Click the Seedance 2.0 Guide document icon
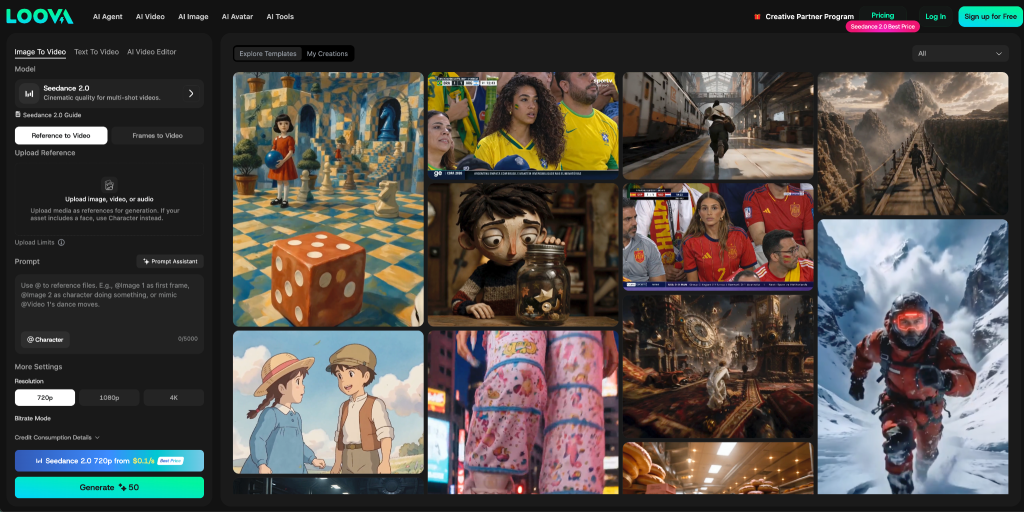Image resolution: width=1024 pixels, height=512 pixels. 18,114
